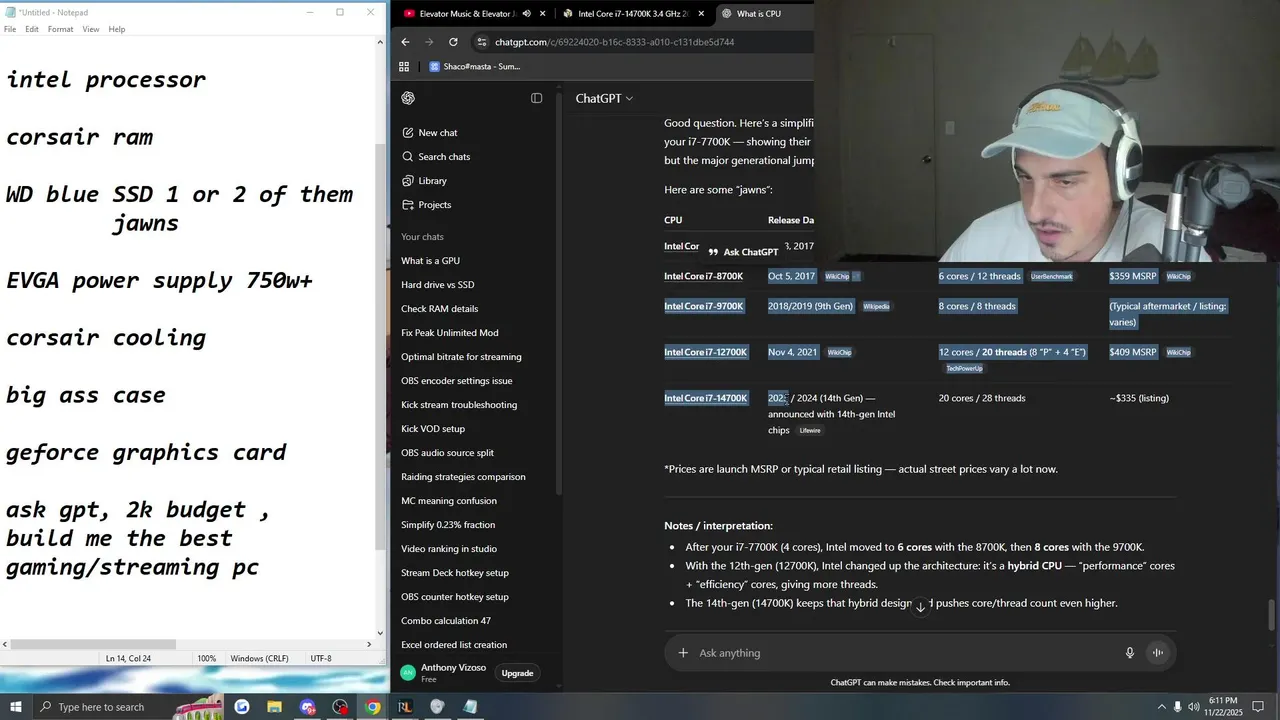Open Notepad Format menu
This screenshot has height=720, width=1280.
tap(60, 29)
